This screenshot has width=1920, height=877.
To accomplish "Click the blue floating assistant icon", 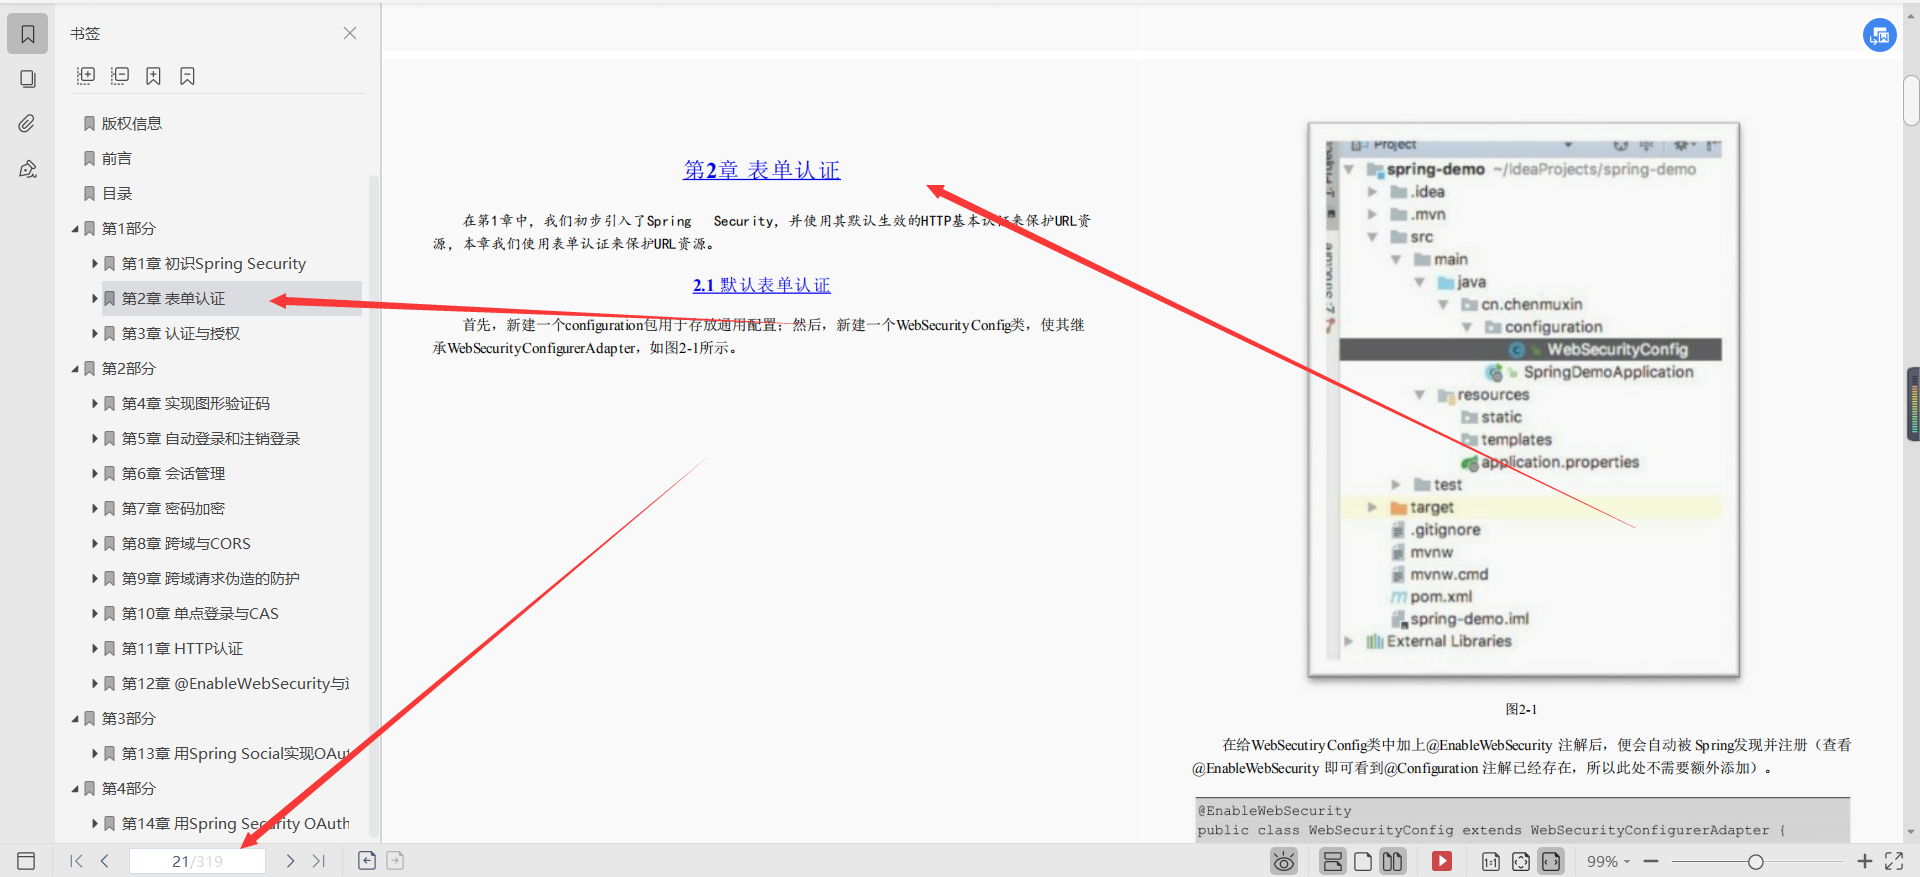I will pyautogui.click(x=1879, y=35).
